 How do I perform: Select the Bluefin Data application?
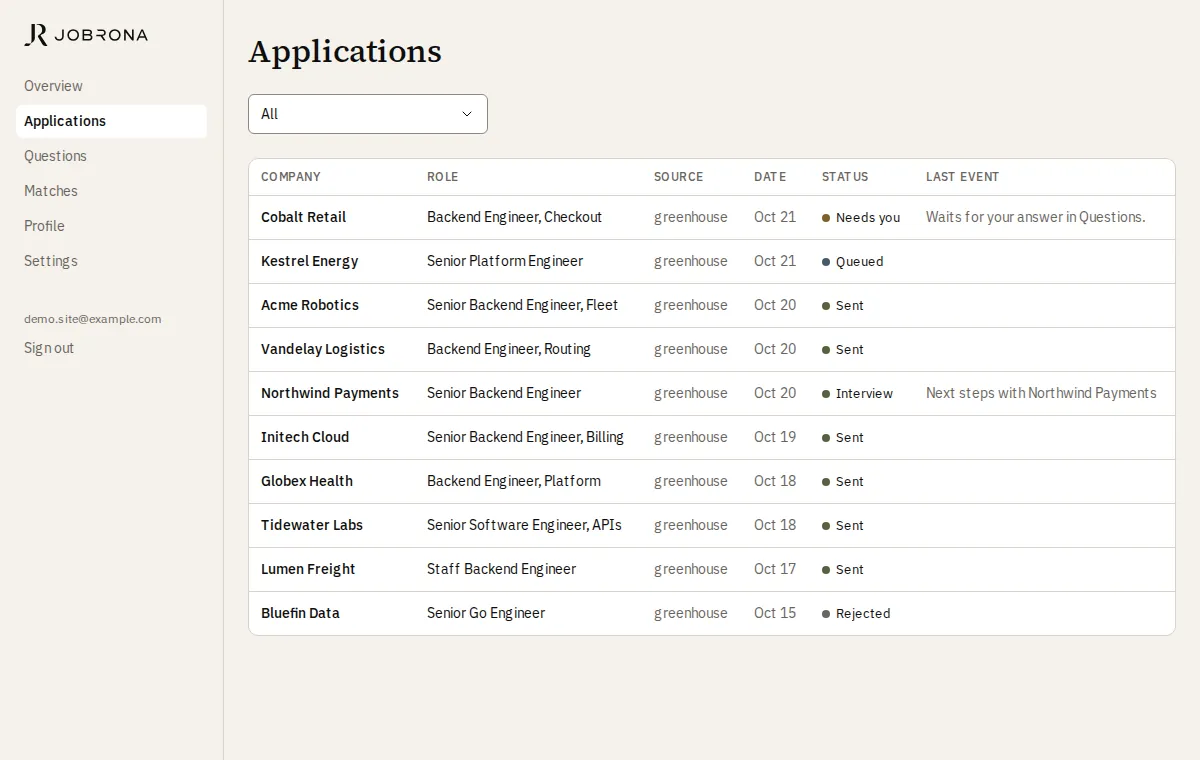point(712,613)
